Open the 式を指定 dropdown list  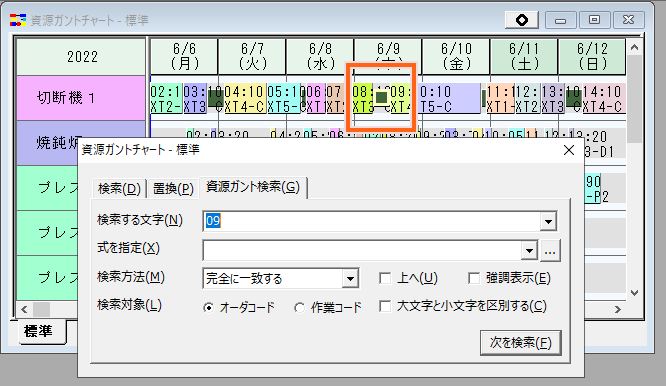529,251
